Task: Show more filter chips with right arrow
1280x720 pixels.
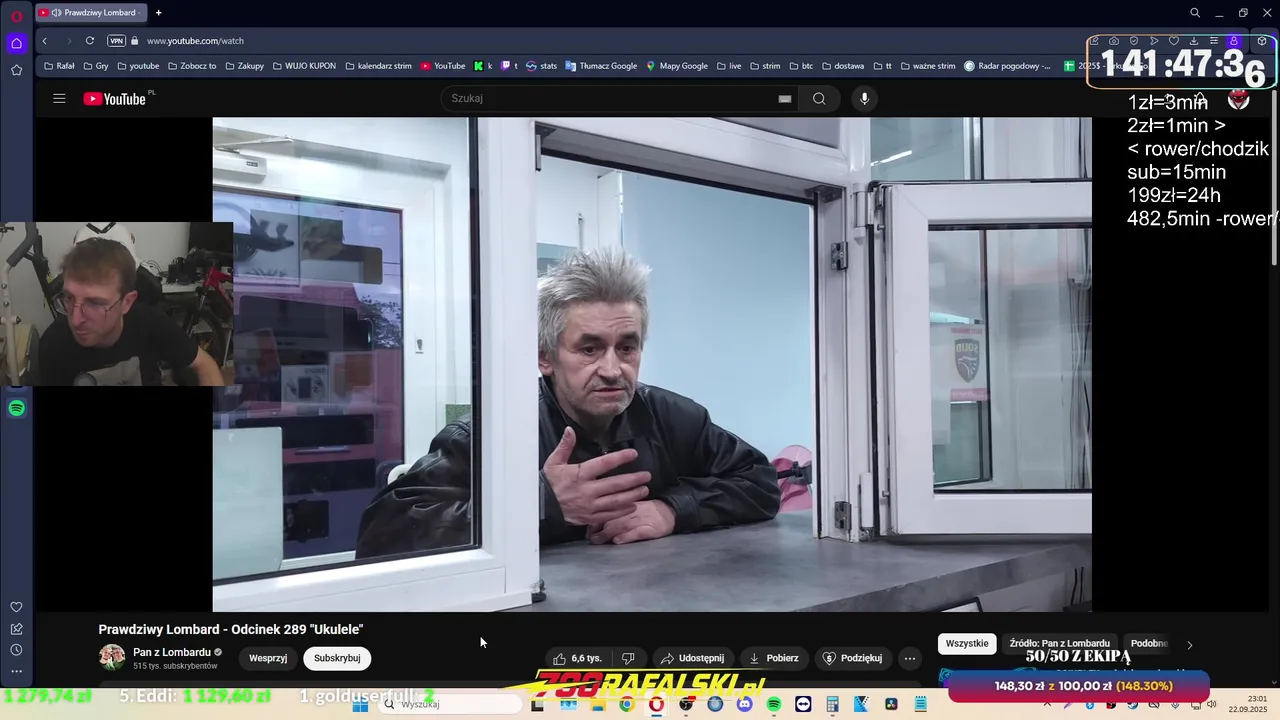Action: 1189,644
